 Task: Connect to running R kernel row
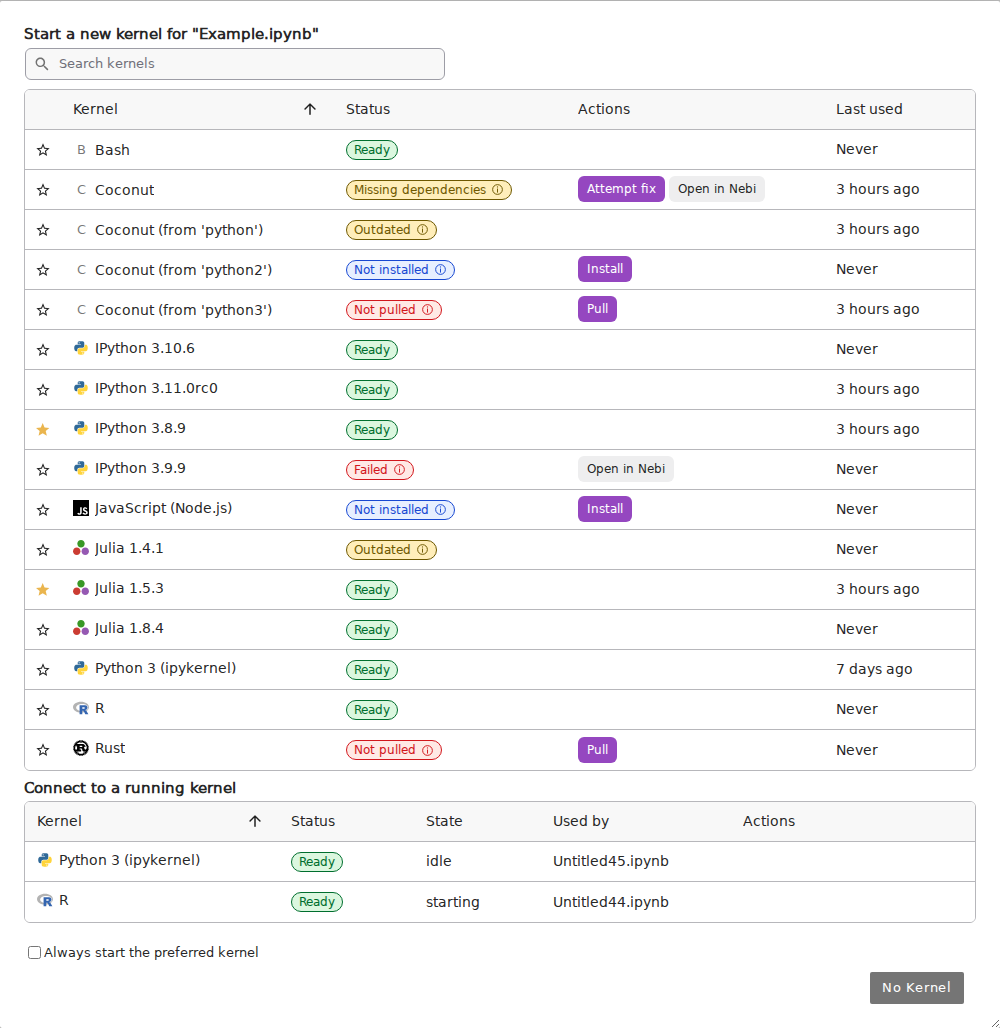click(500, 901)
